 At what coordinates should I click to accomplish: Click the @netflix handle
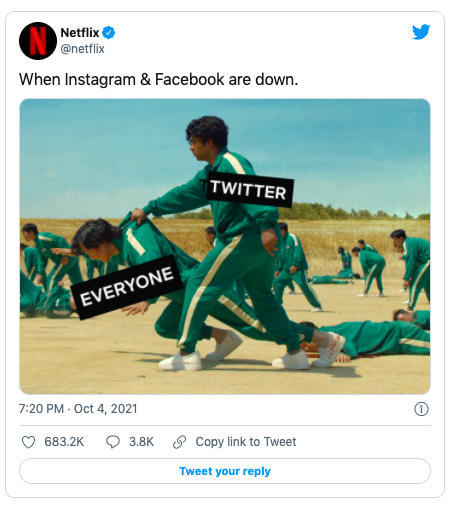click(82, 49)
